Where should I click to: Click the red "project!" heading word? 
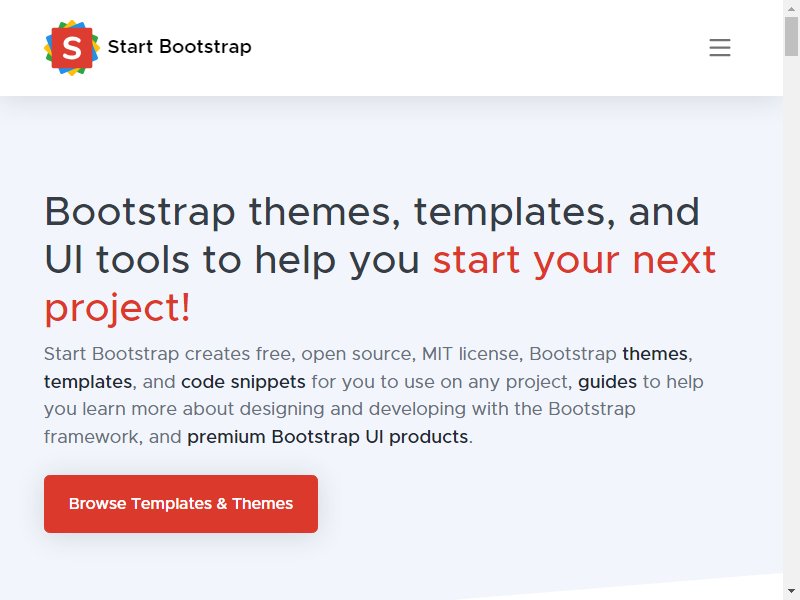click(x=117, y=309)
